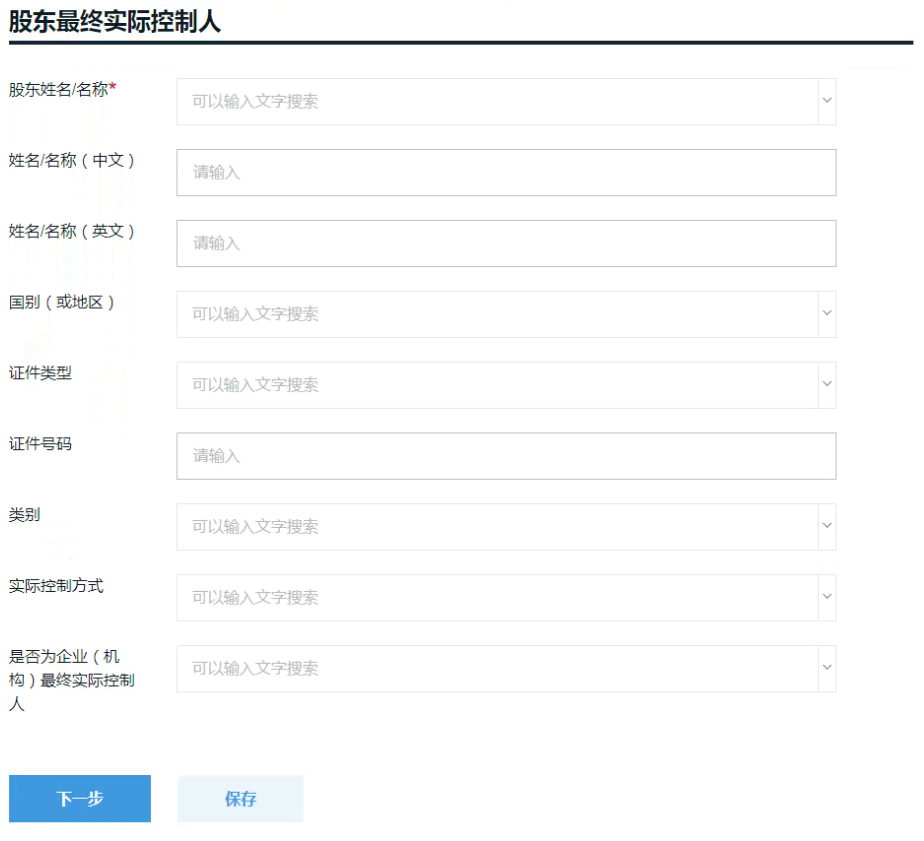Expand the 实际控制方式 search combo box
The width and height of the screenshot is (924, 841).
(x=506, y=598)
